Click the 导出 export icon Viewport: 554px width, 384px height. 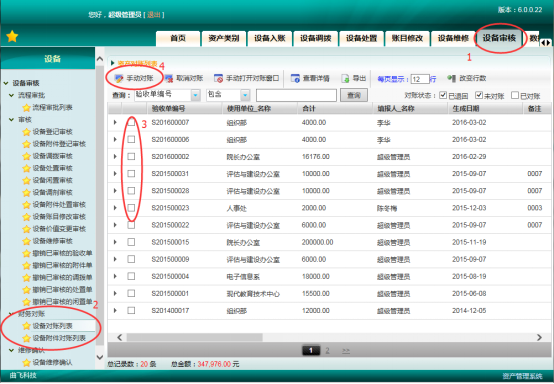tap(345, 78)
